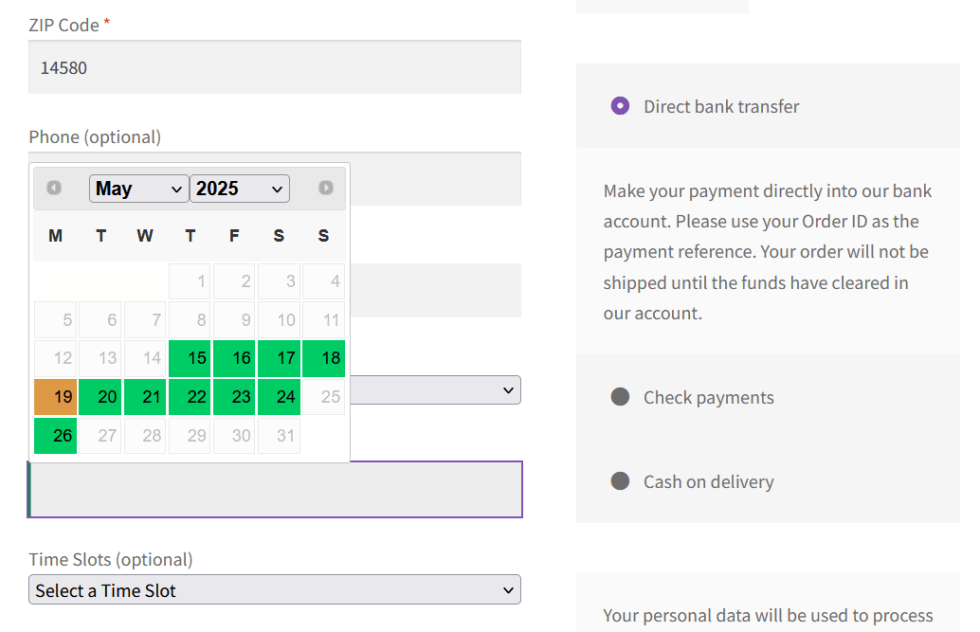
Task: Select Direct bank transfer payment option
Action: (620, 106)
